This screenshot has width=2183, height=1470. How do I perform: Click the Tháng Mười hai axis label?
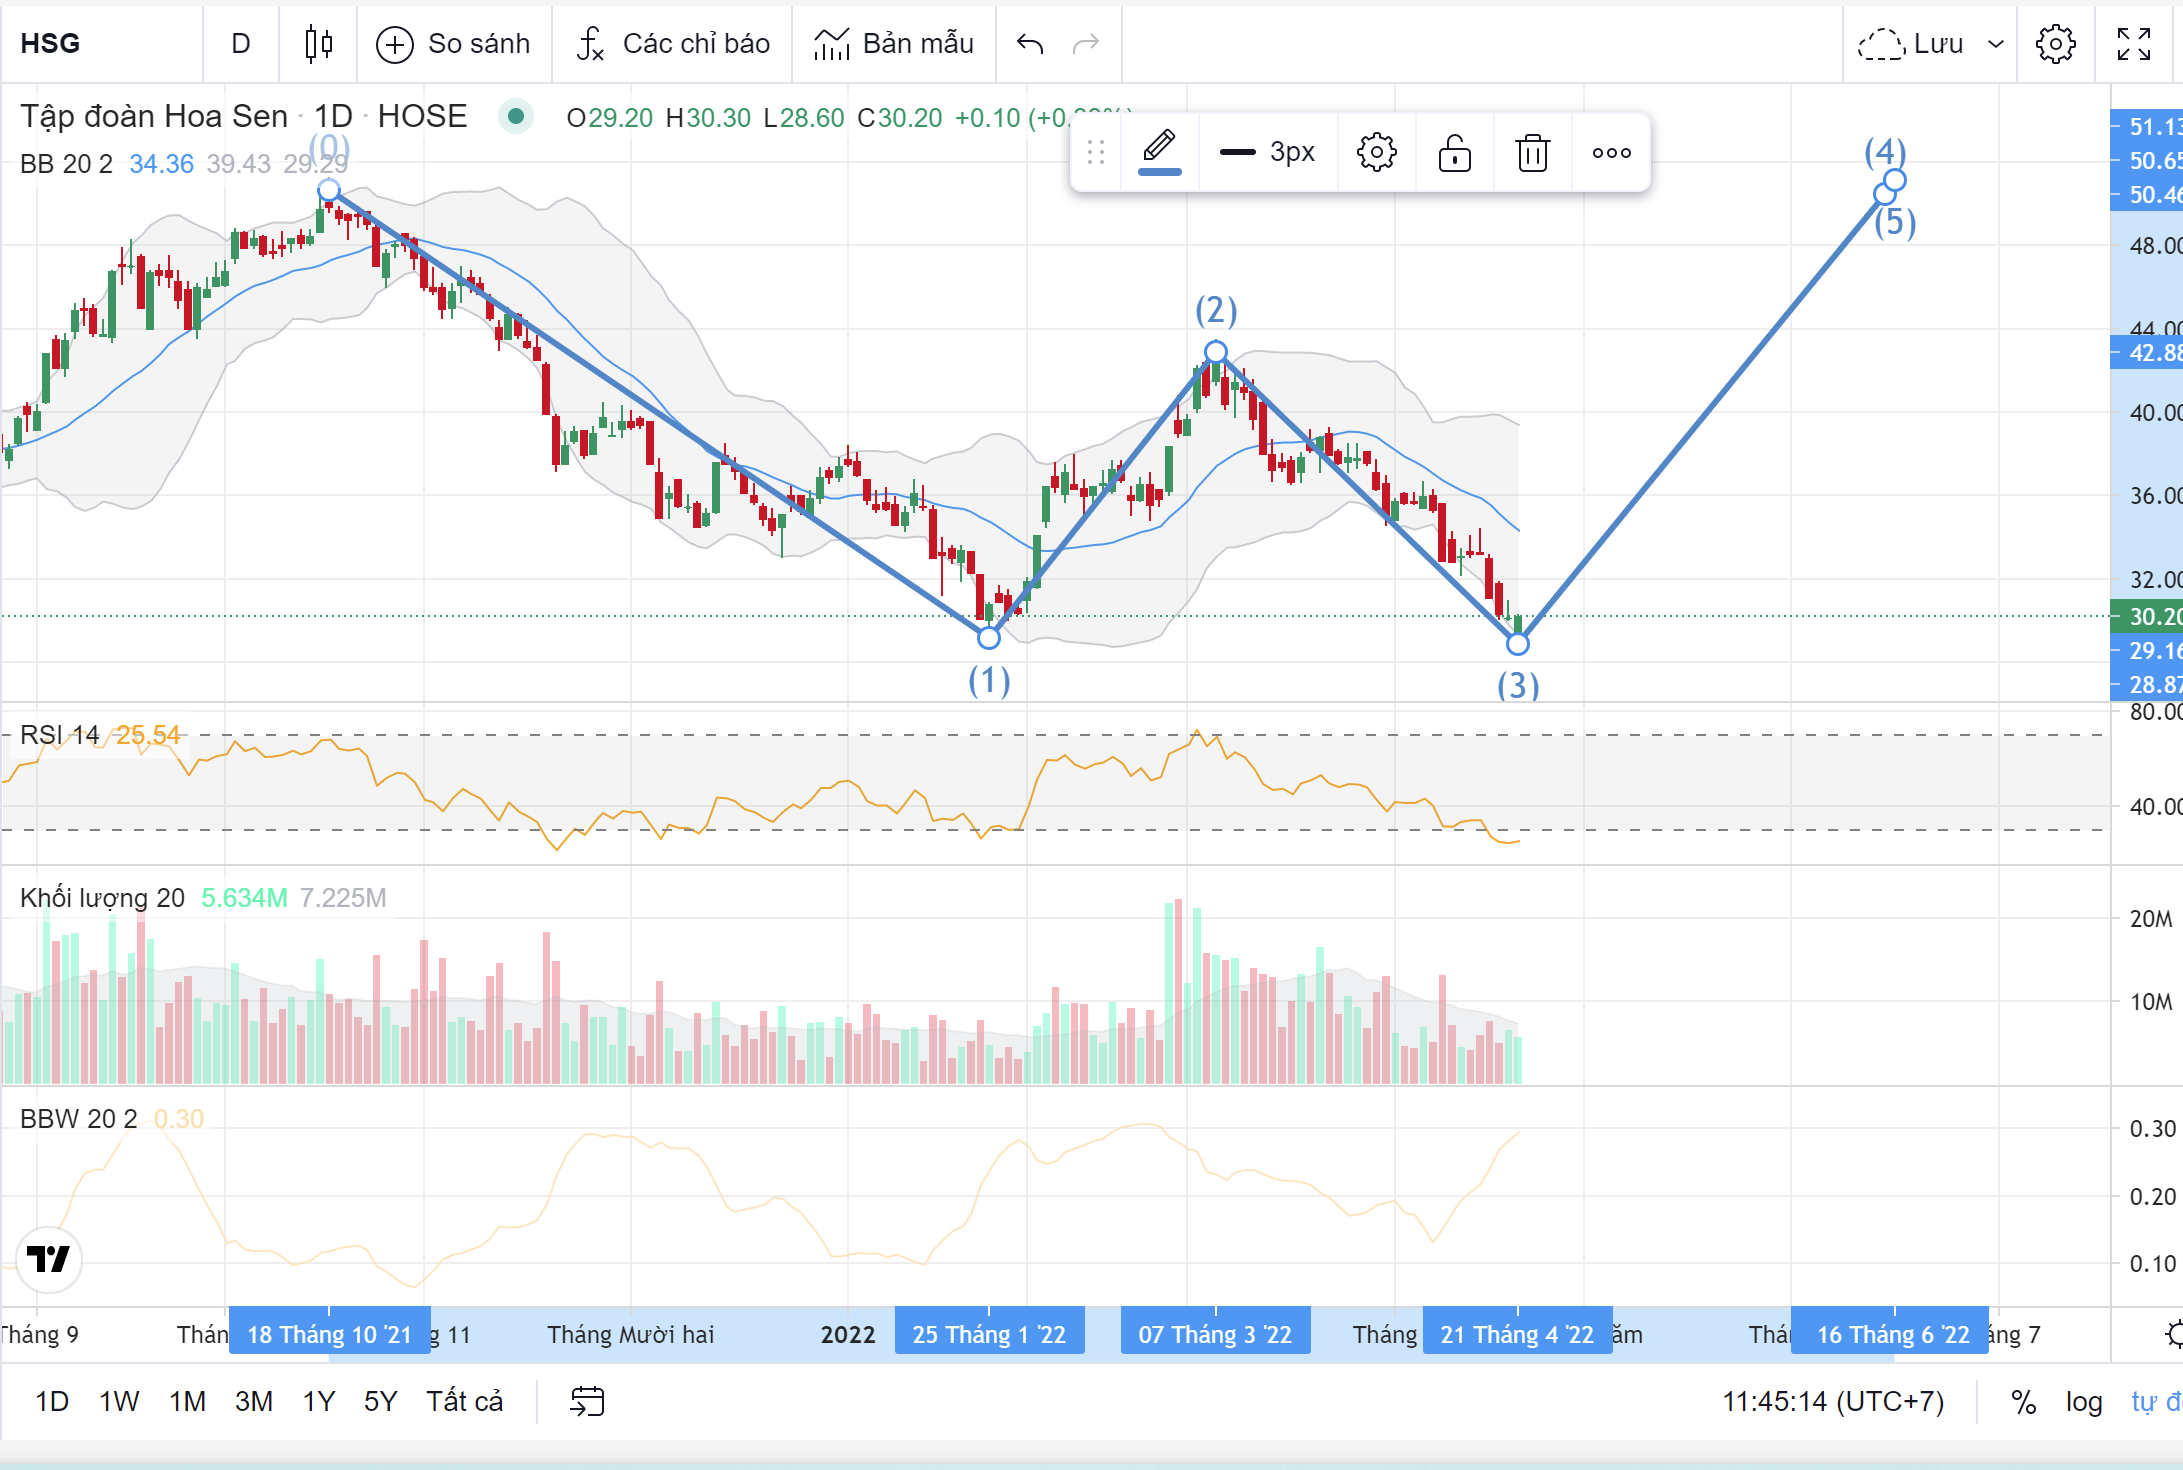631,1334
